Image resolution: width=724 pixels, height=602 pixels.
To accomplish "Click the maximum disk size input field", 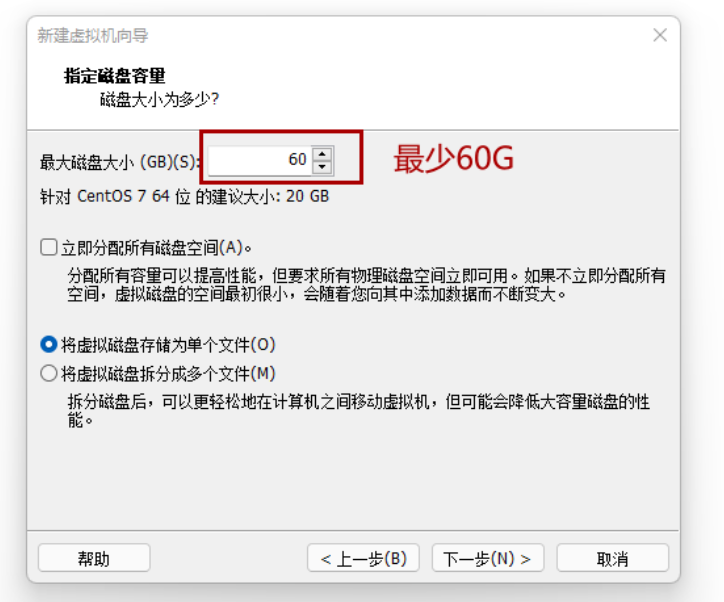I will 260,160.
